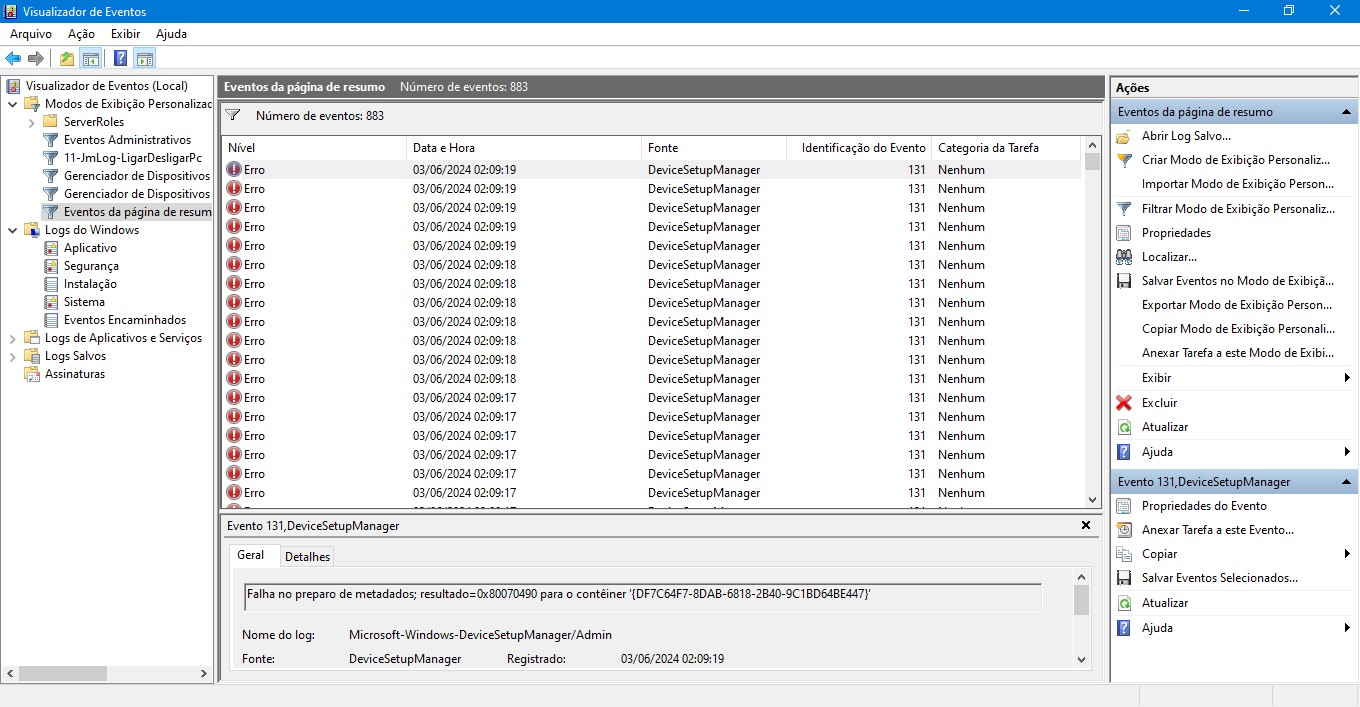This screenshot has height=707, width=1360.
Task: Click the Fonte column header
Action: 712,148
